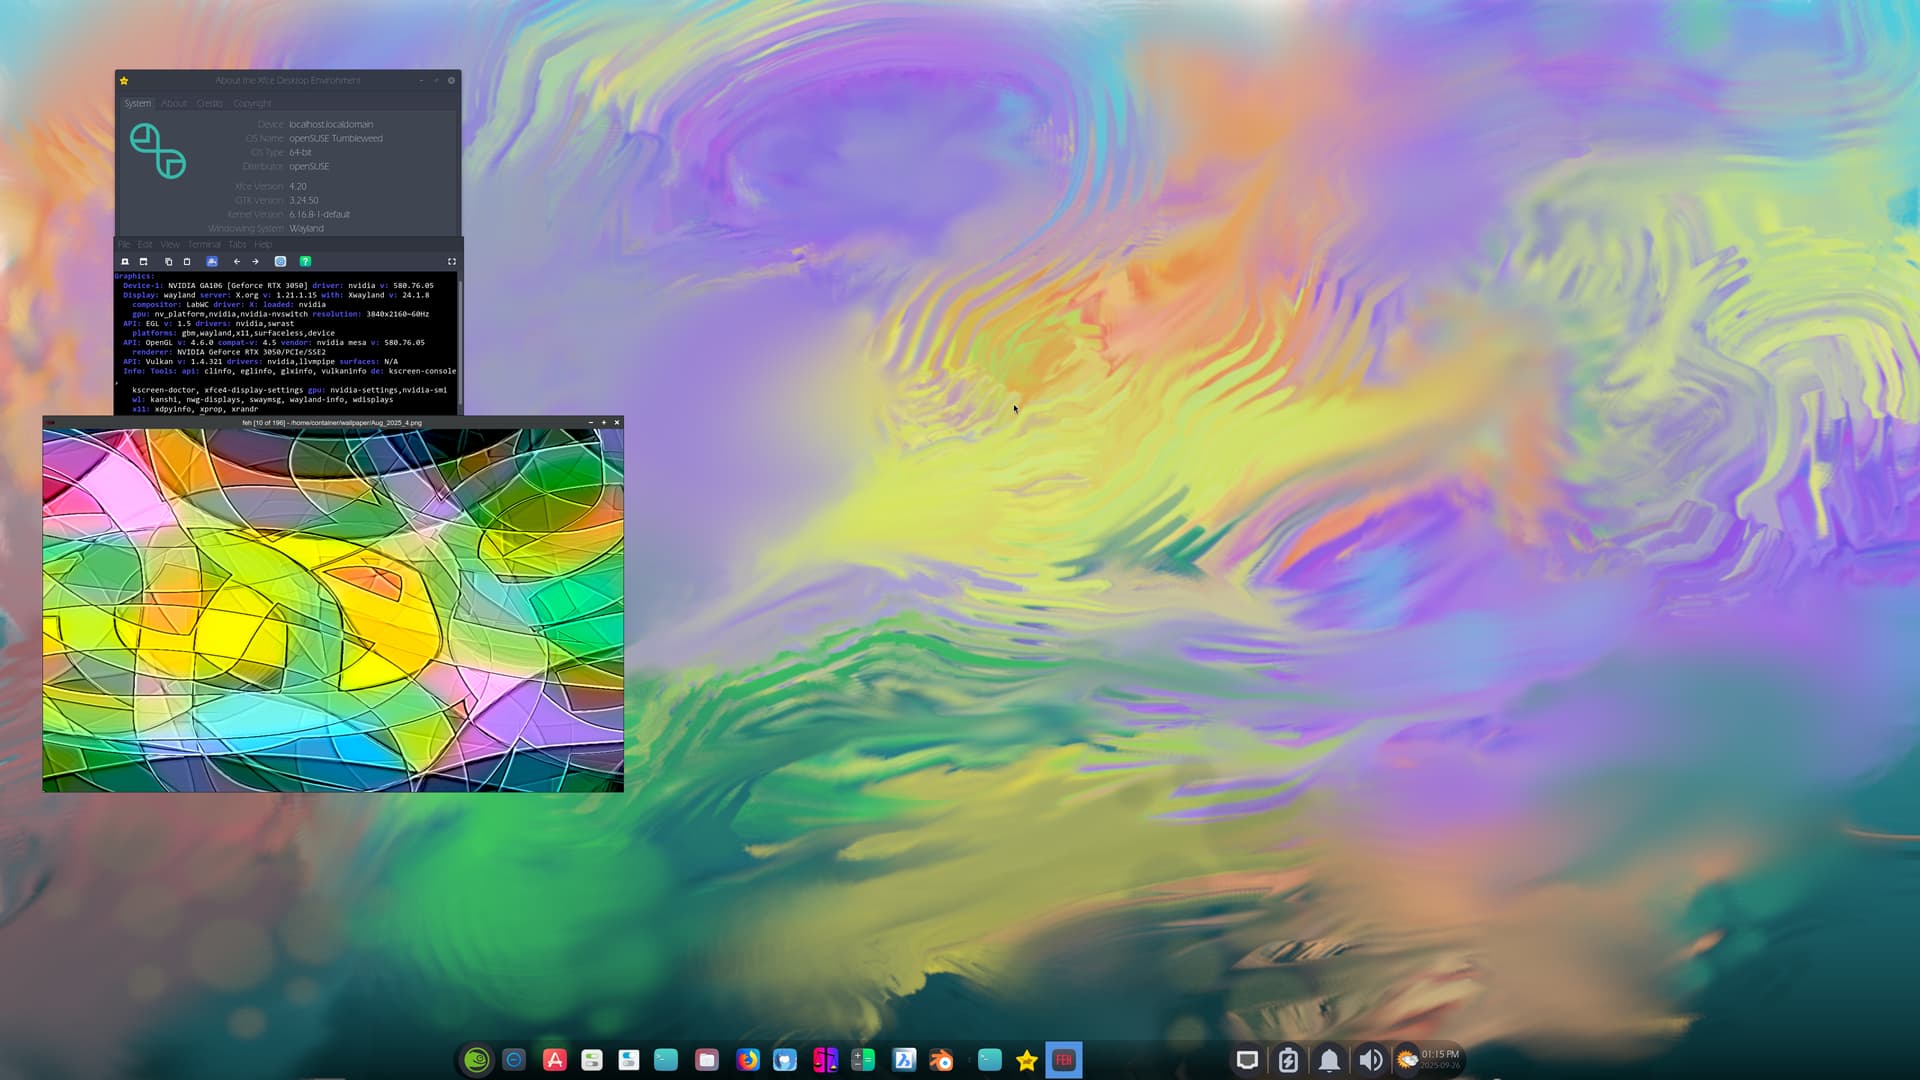
Task: Click the Paste icon in terminal toolbar
Action: (187, 262)
